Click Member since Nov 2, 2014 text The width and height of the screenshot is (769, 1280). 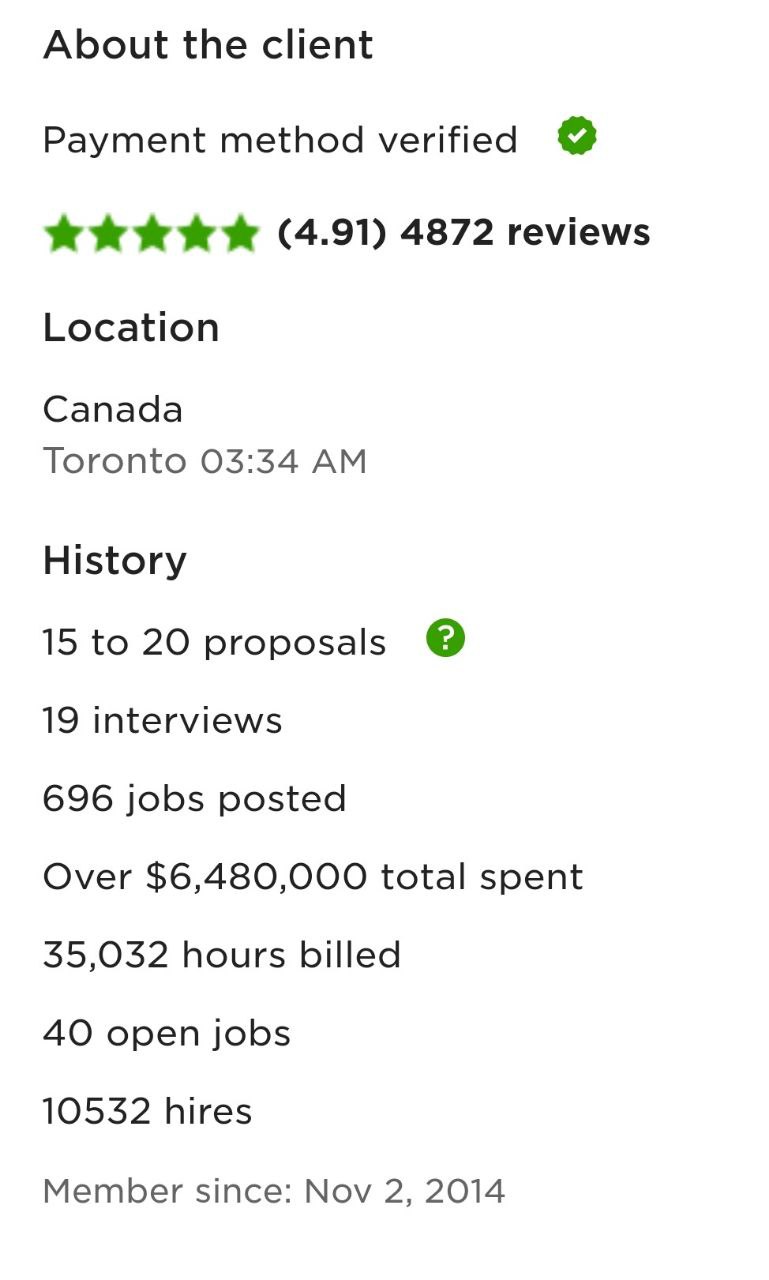[274, 1191]
